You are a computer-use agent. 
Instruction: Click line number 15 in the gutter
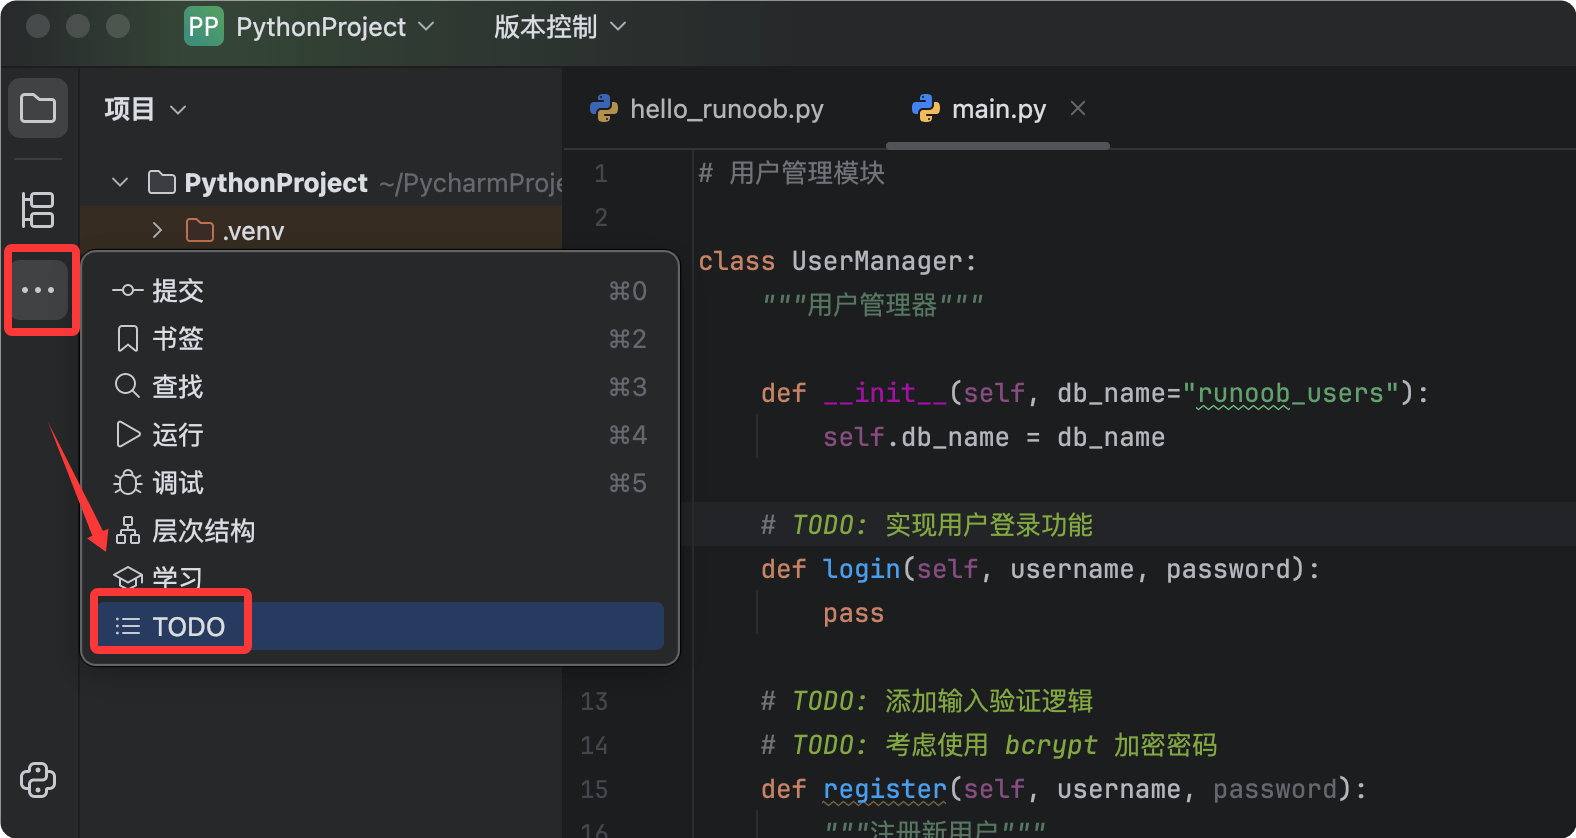pyautogui.click(x=594, y=789)
